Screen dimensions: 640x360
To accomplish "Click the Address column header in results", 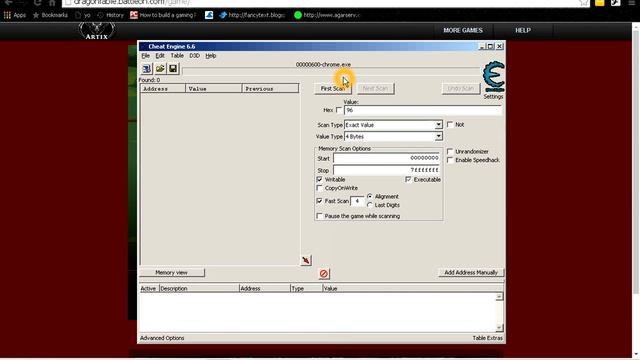I will (x=163, y=89).
